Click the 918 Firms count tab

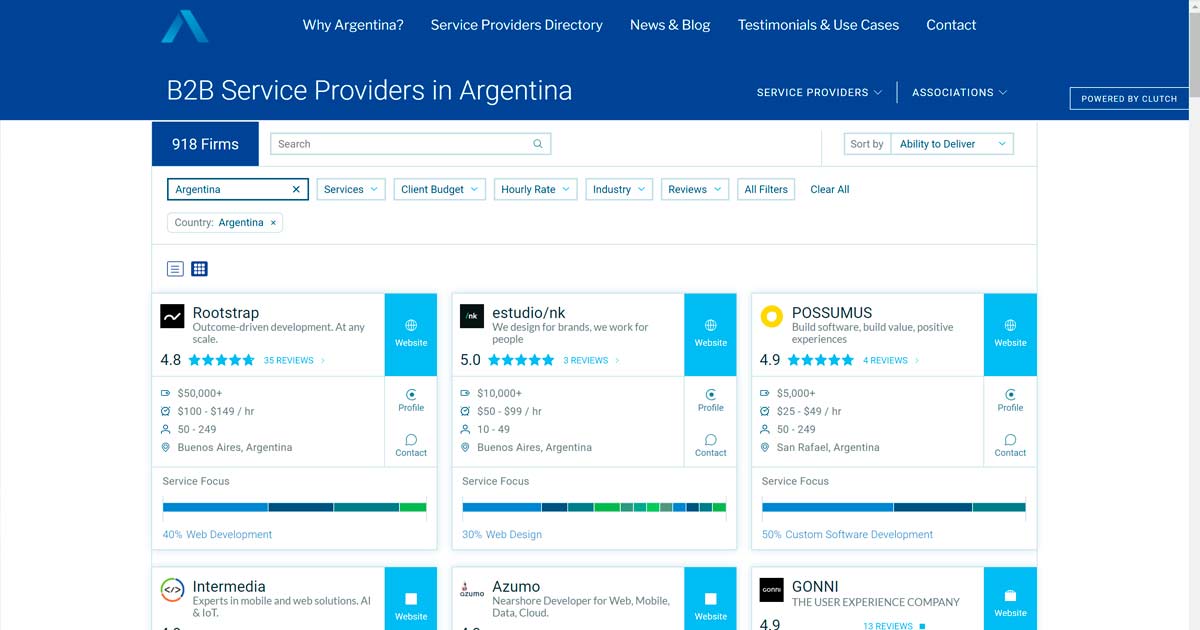tap(205, 144)
